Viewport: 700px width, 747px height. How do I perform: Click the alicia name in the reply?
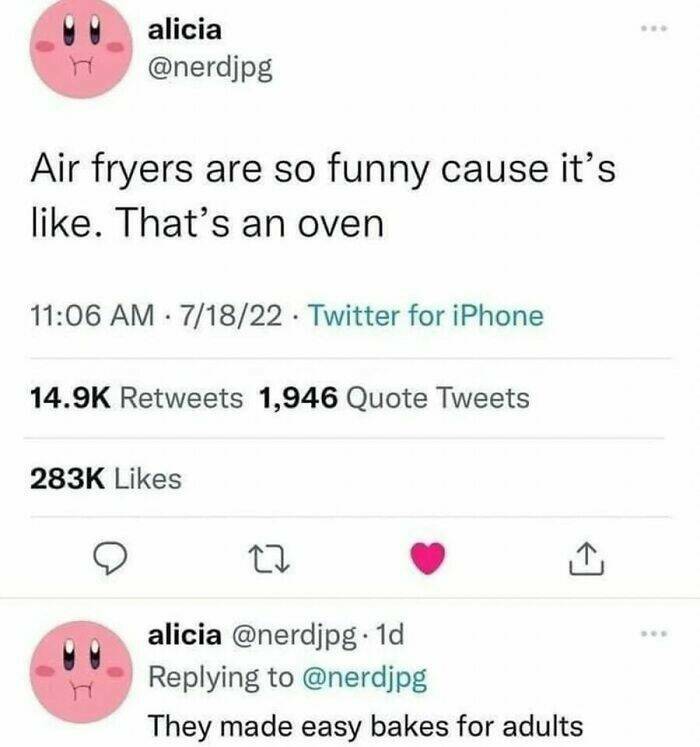pyautogui.click(x=185, y=635)
